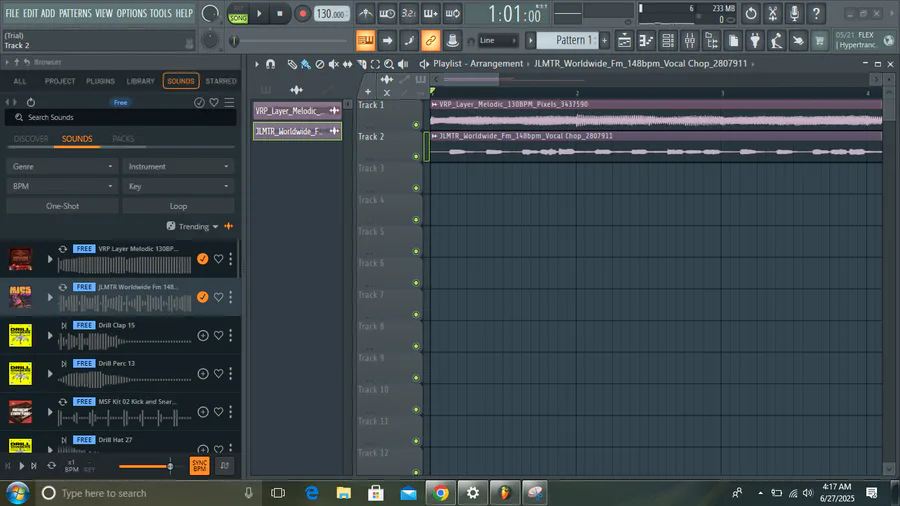Image resolution: width=900 pixels, height=506 pixels.
Task: Favorite the Drill Perc 13 heart
Action: 219,374
